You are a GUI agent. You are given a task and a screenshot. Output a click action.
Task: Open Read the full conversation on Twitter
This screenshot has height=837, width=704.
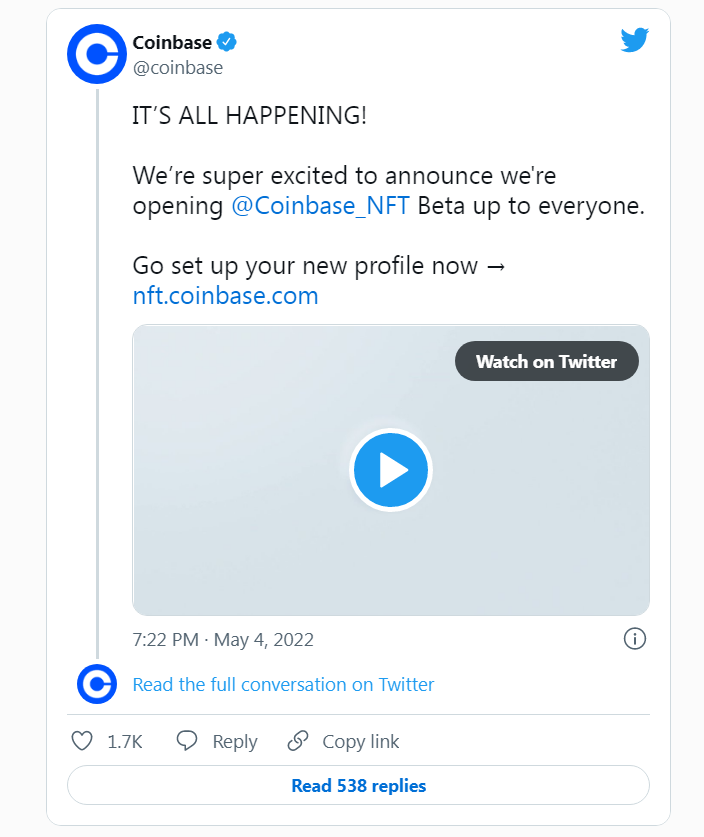pyautogui.click(x=283, y=684)
